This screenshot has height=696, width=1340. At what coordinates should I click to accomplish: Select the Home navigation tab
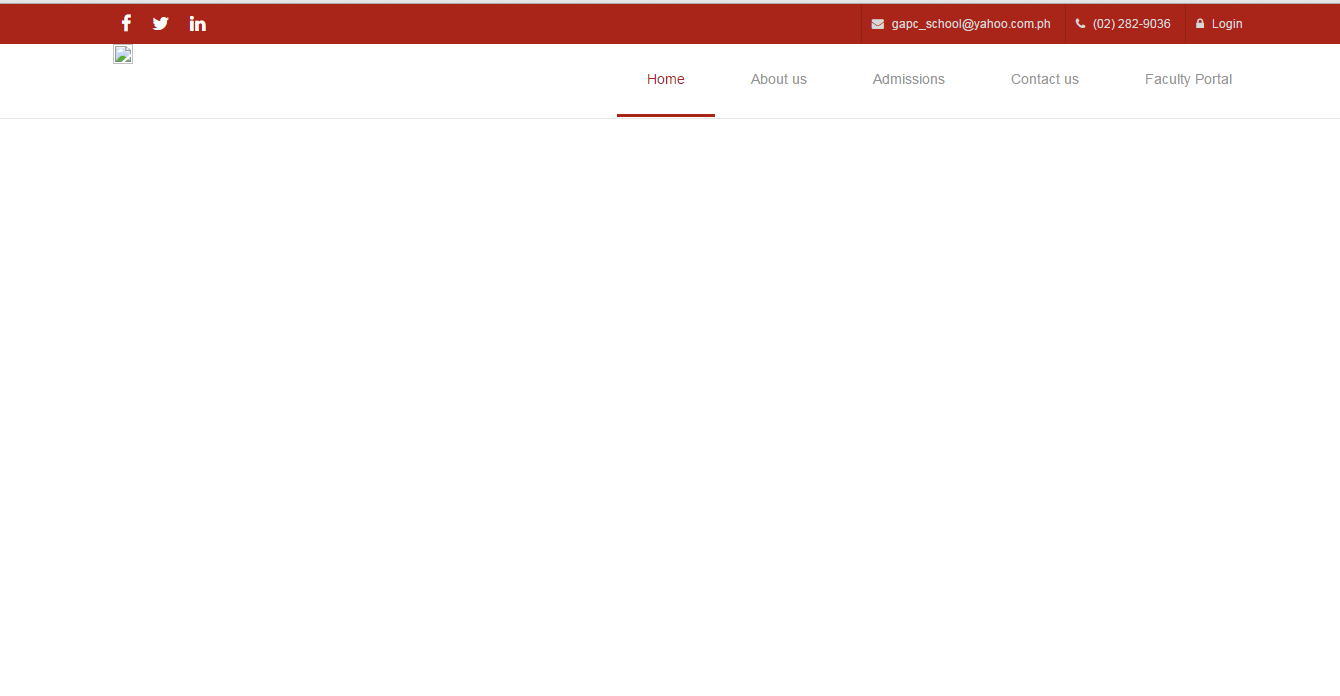click(665, 79)
